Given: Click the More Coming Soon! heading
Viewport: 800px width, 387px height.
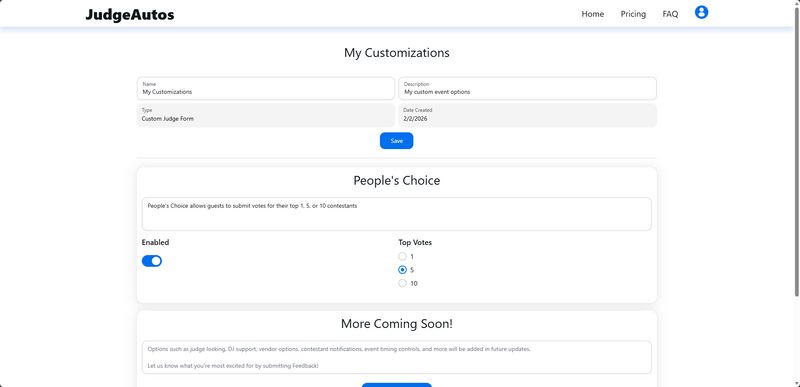Looking at the screenshot, I should (x=396, y=324).
